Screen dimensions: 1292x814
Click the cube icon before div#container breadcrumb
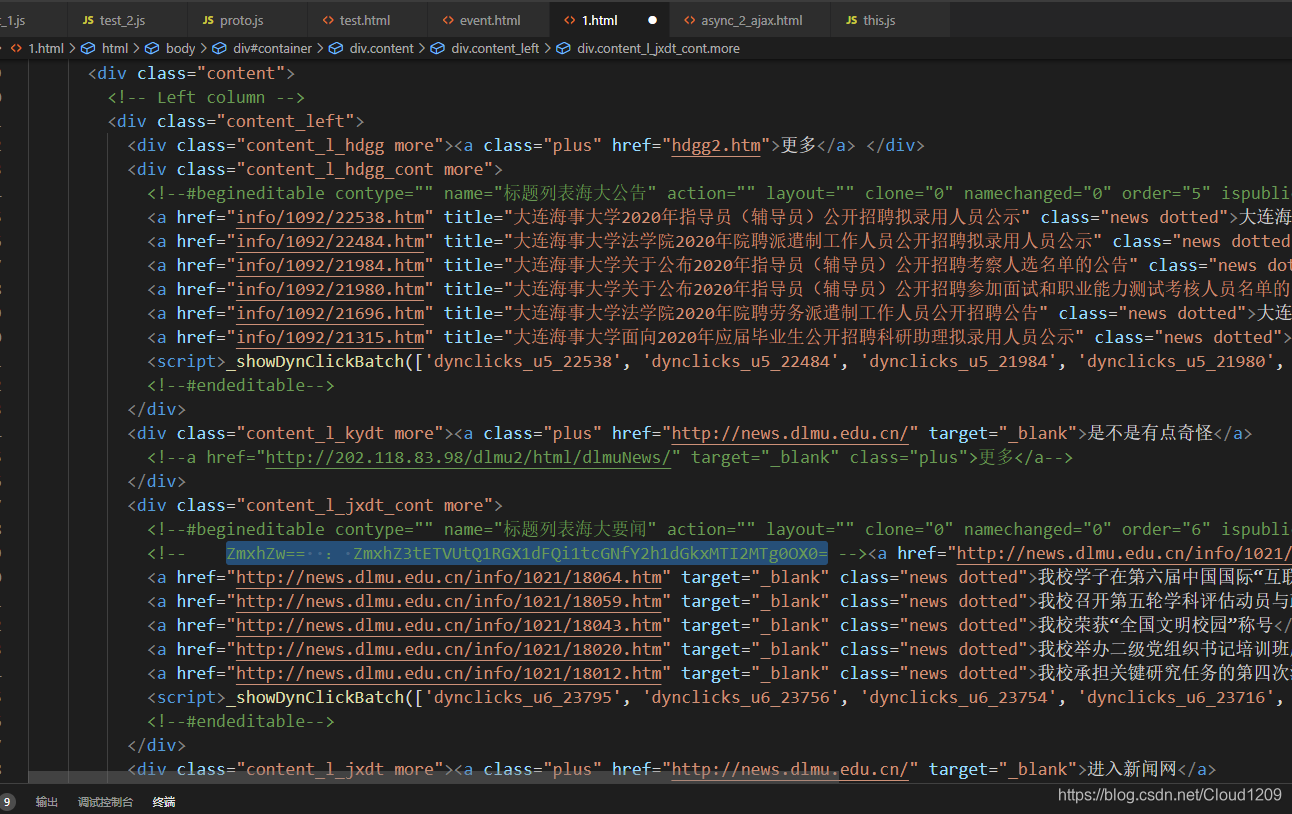tap(220, 48)
